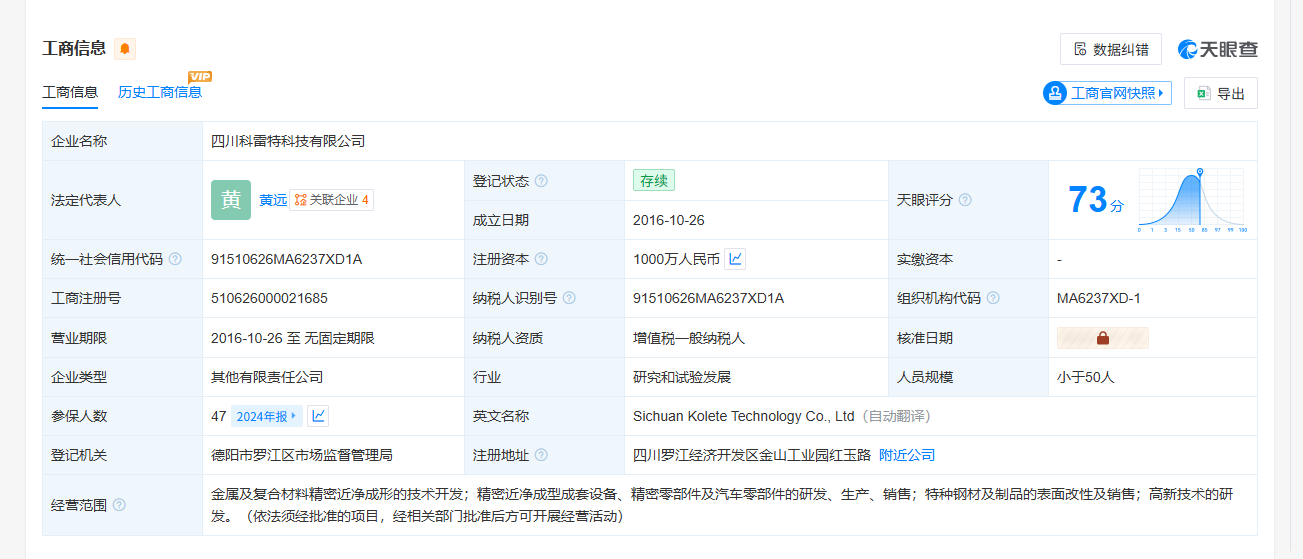The width and height of the screenshot is (1303, 559).
Task: Click address 四川罗江经济开发区金山工业园红玉路
Action: pos(750,455)
